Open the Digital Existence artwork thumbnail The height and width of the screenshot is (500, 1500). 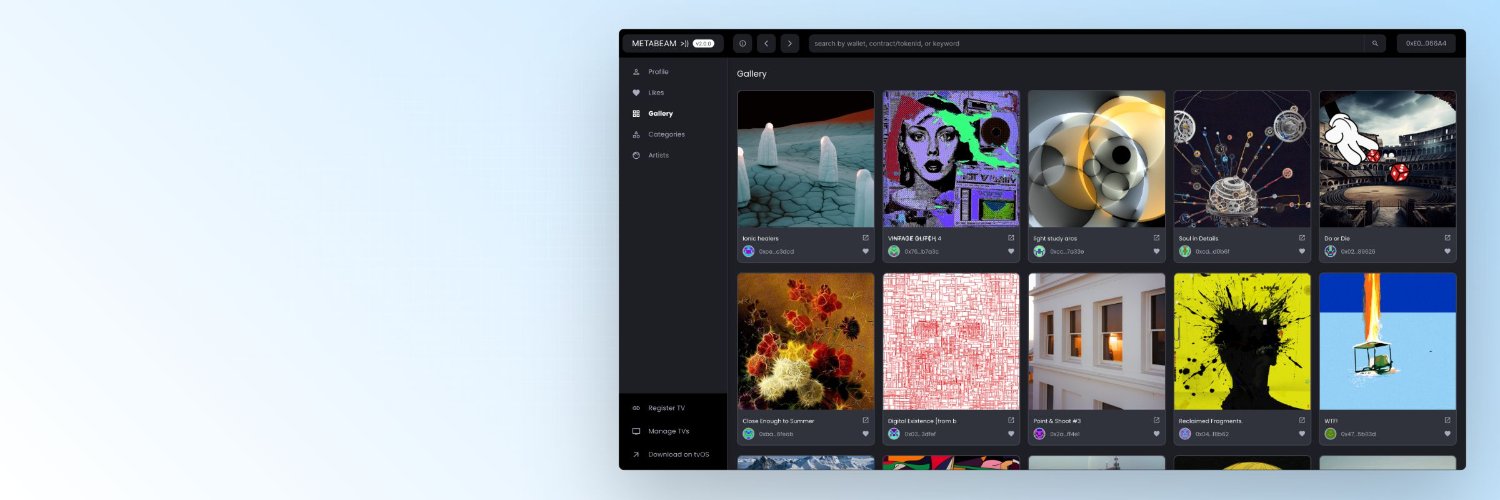pyautogui.click(x=951, y=341)
